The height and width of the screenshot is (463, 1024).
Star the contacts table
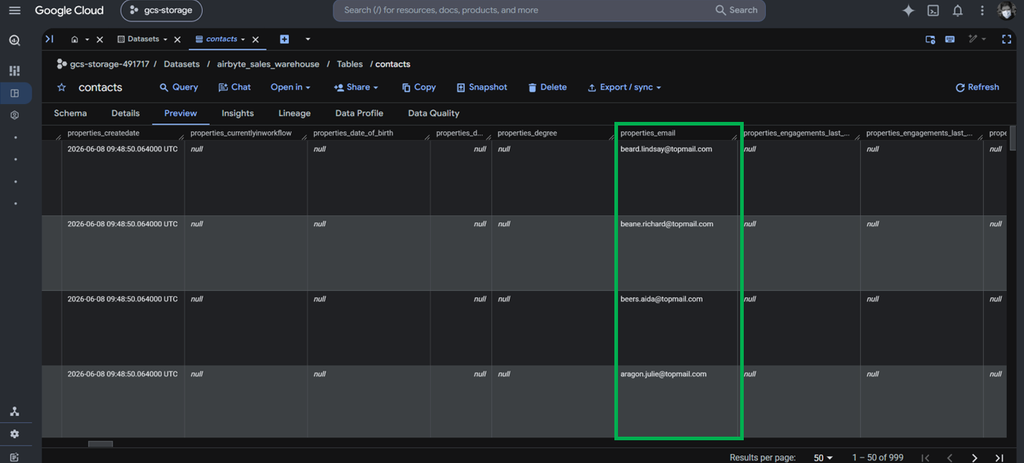point(62,88)
